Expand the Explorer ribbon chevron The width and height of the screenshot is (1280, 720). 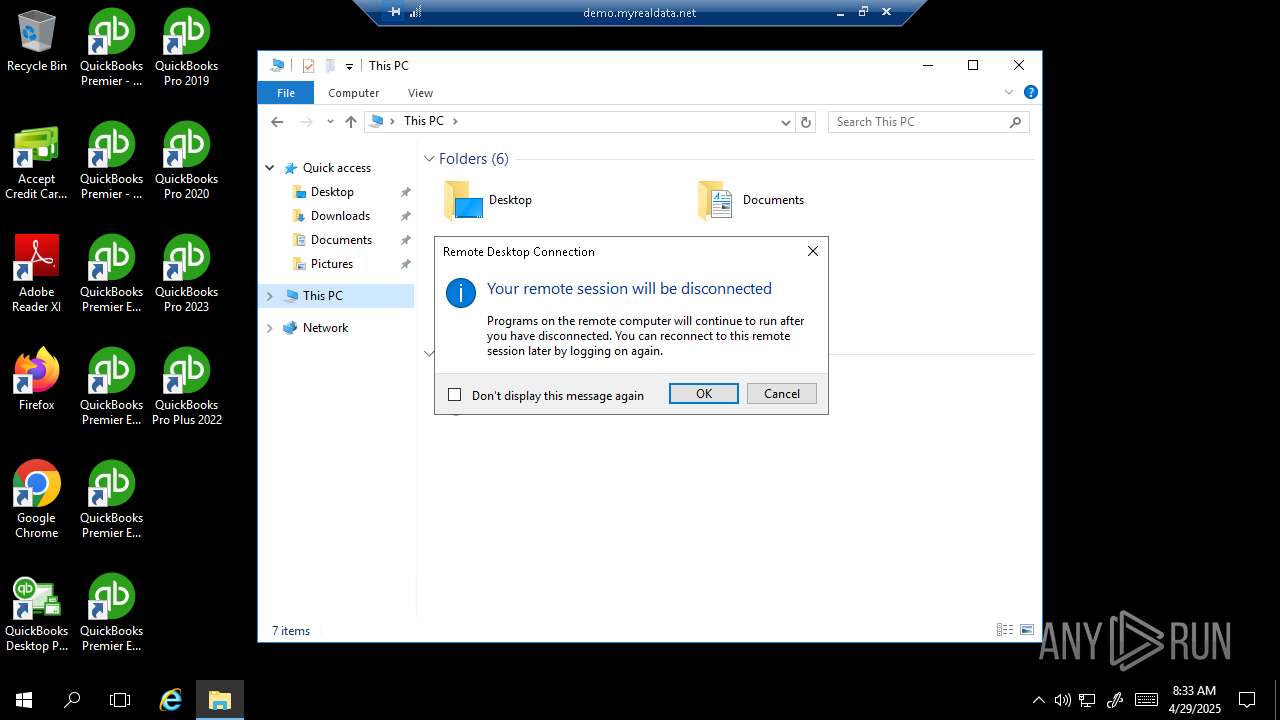coord(1009,92)
